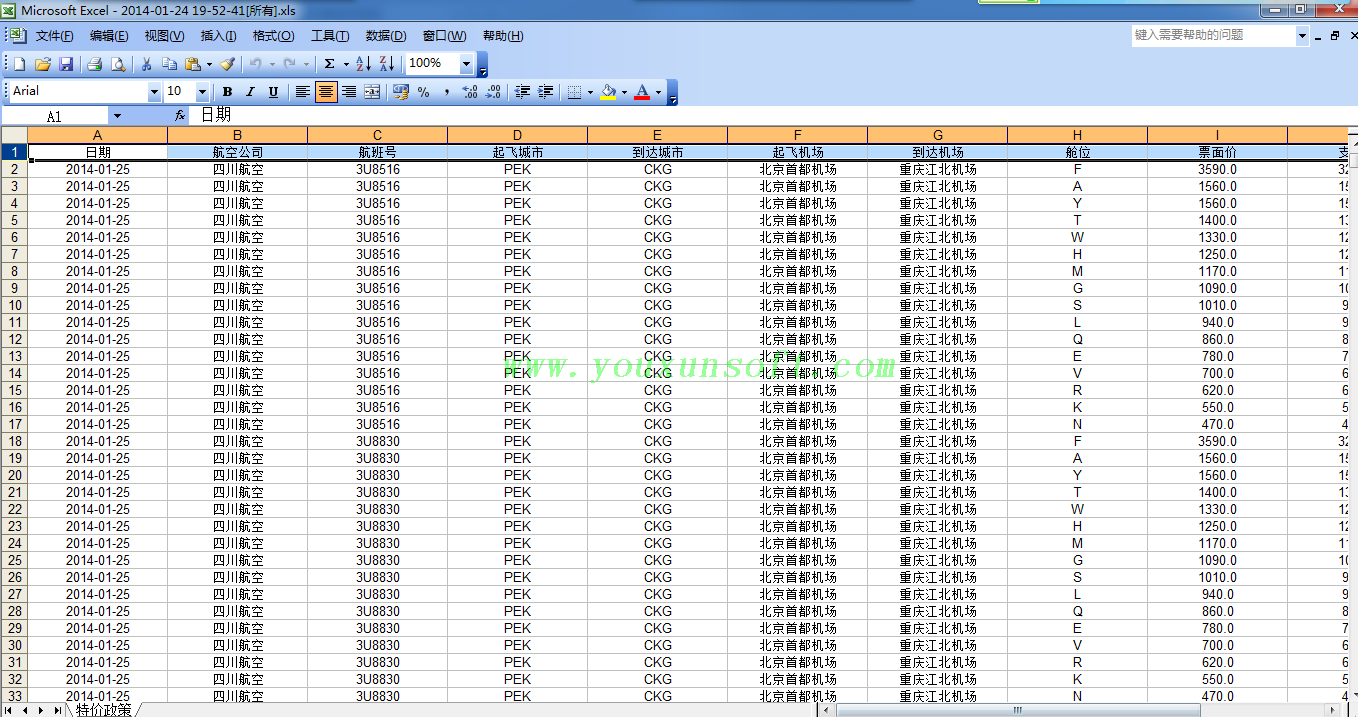Select the 票面价 header cell
1358x717 pixels.
(x=1217, y=152)
